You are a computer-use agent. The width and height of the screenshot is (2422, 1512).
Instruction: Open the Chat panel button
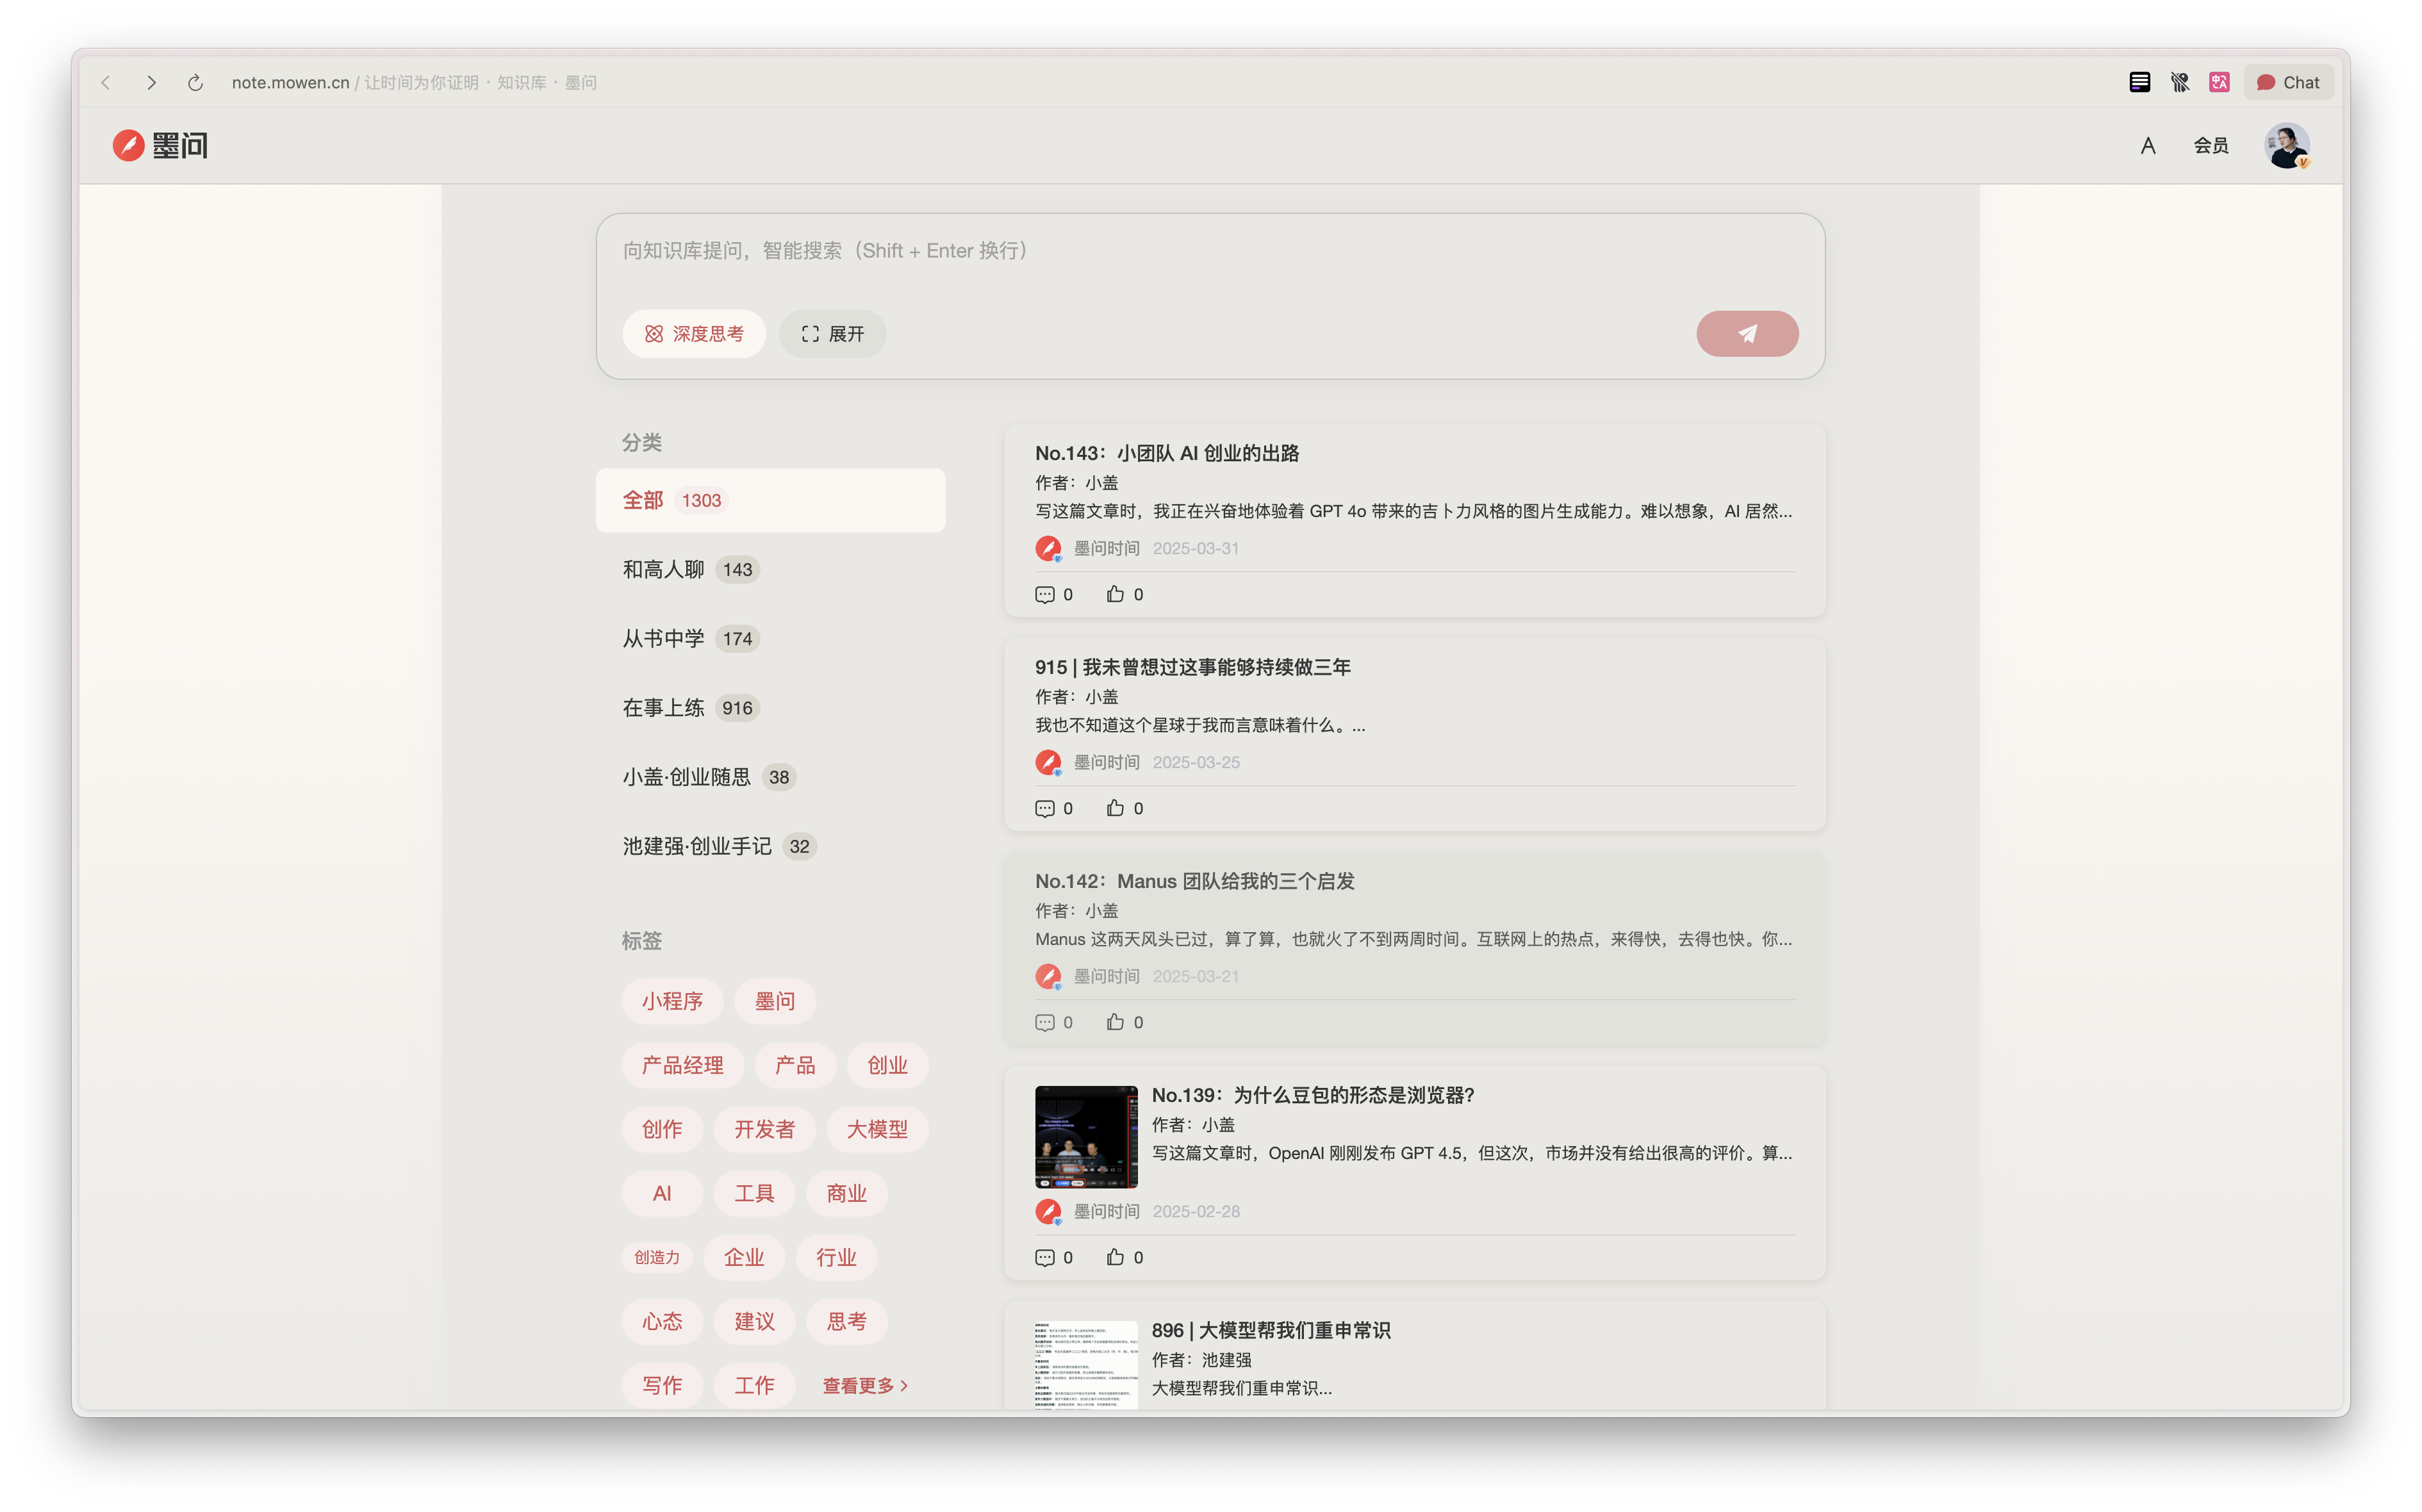[x=2288, y=83]
